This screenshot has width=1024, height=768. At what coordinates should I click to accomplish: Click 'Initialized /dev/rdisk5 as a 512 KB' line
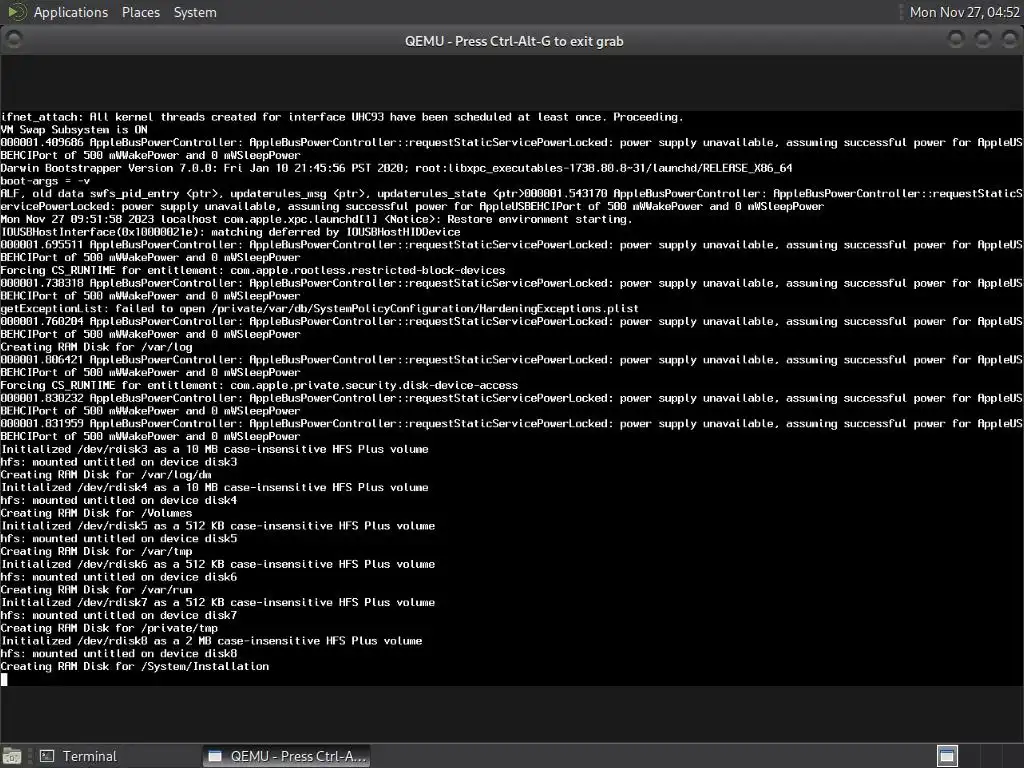pyautogui.click(x=217, y=526)
